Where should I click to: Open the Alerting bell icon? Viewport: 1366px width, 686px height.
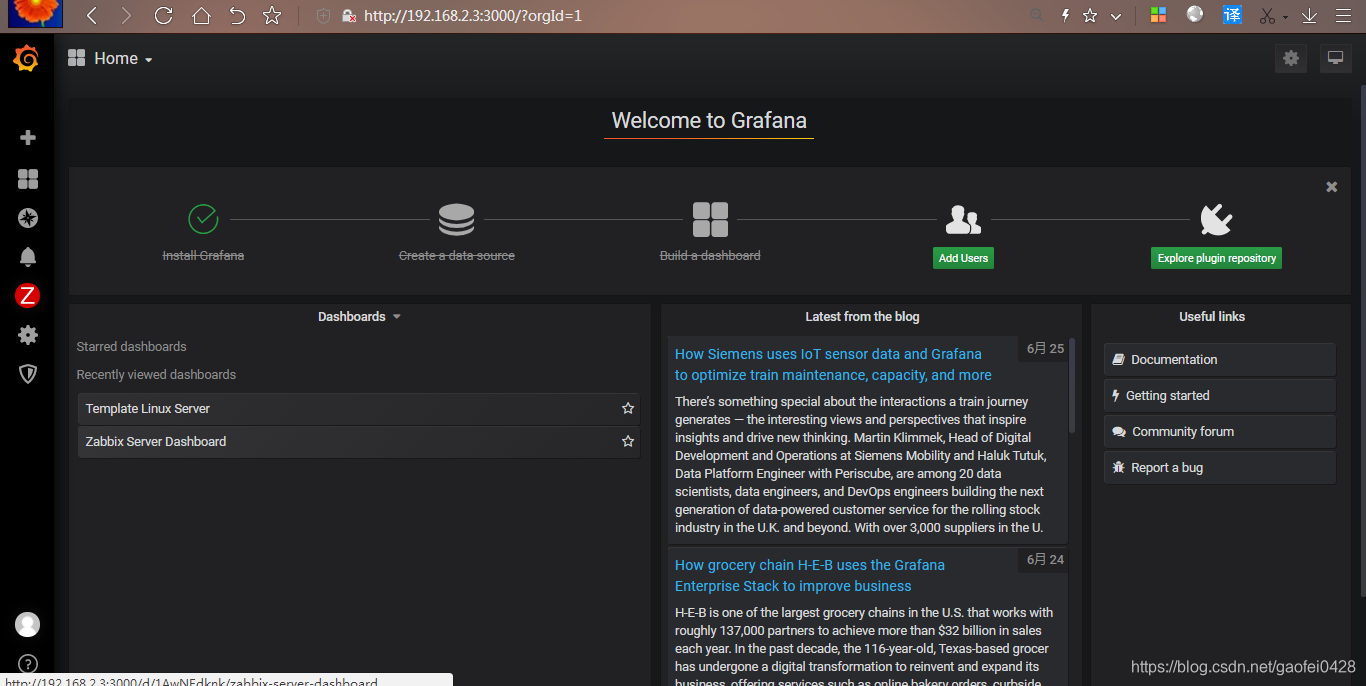[28, 257]
